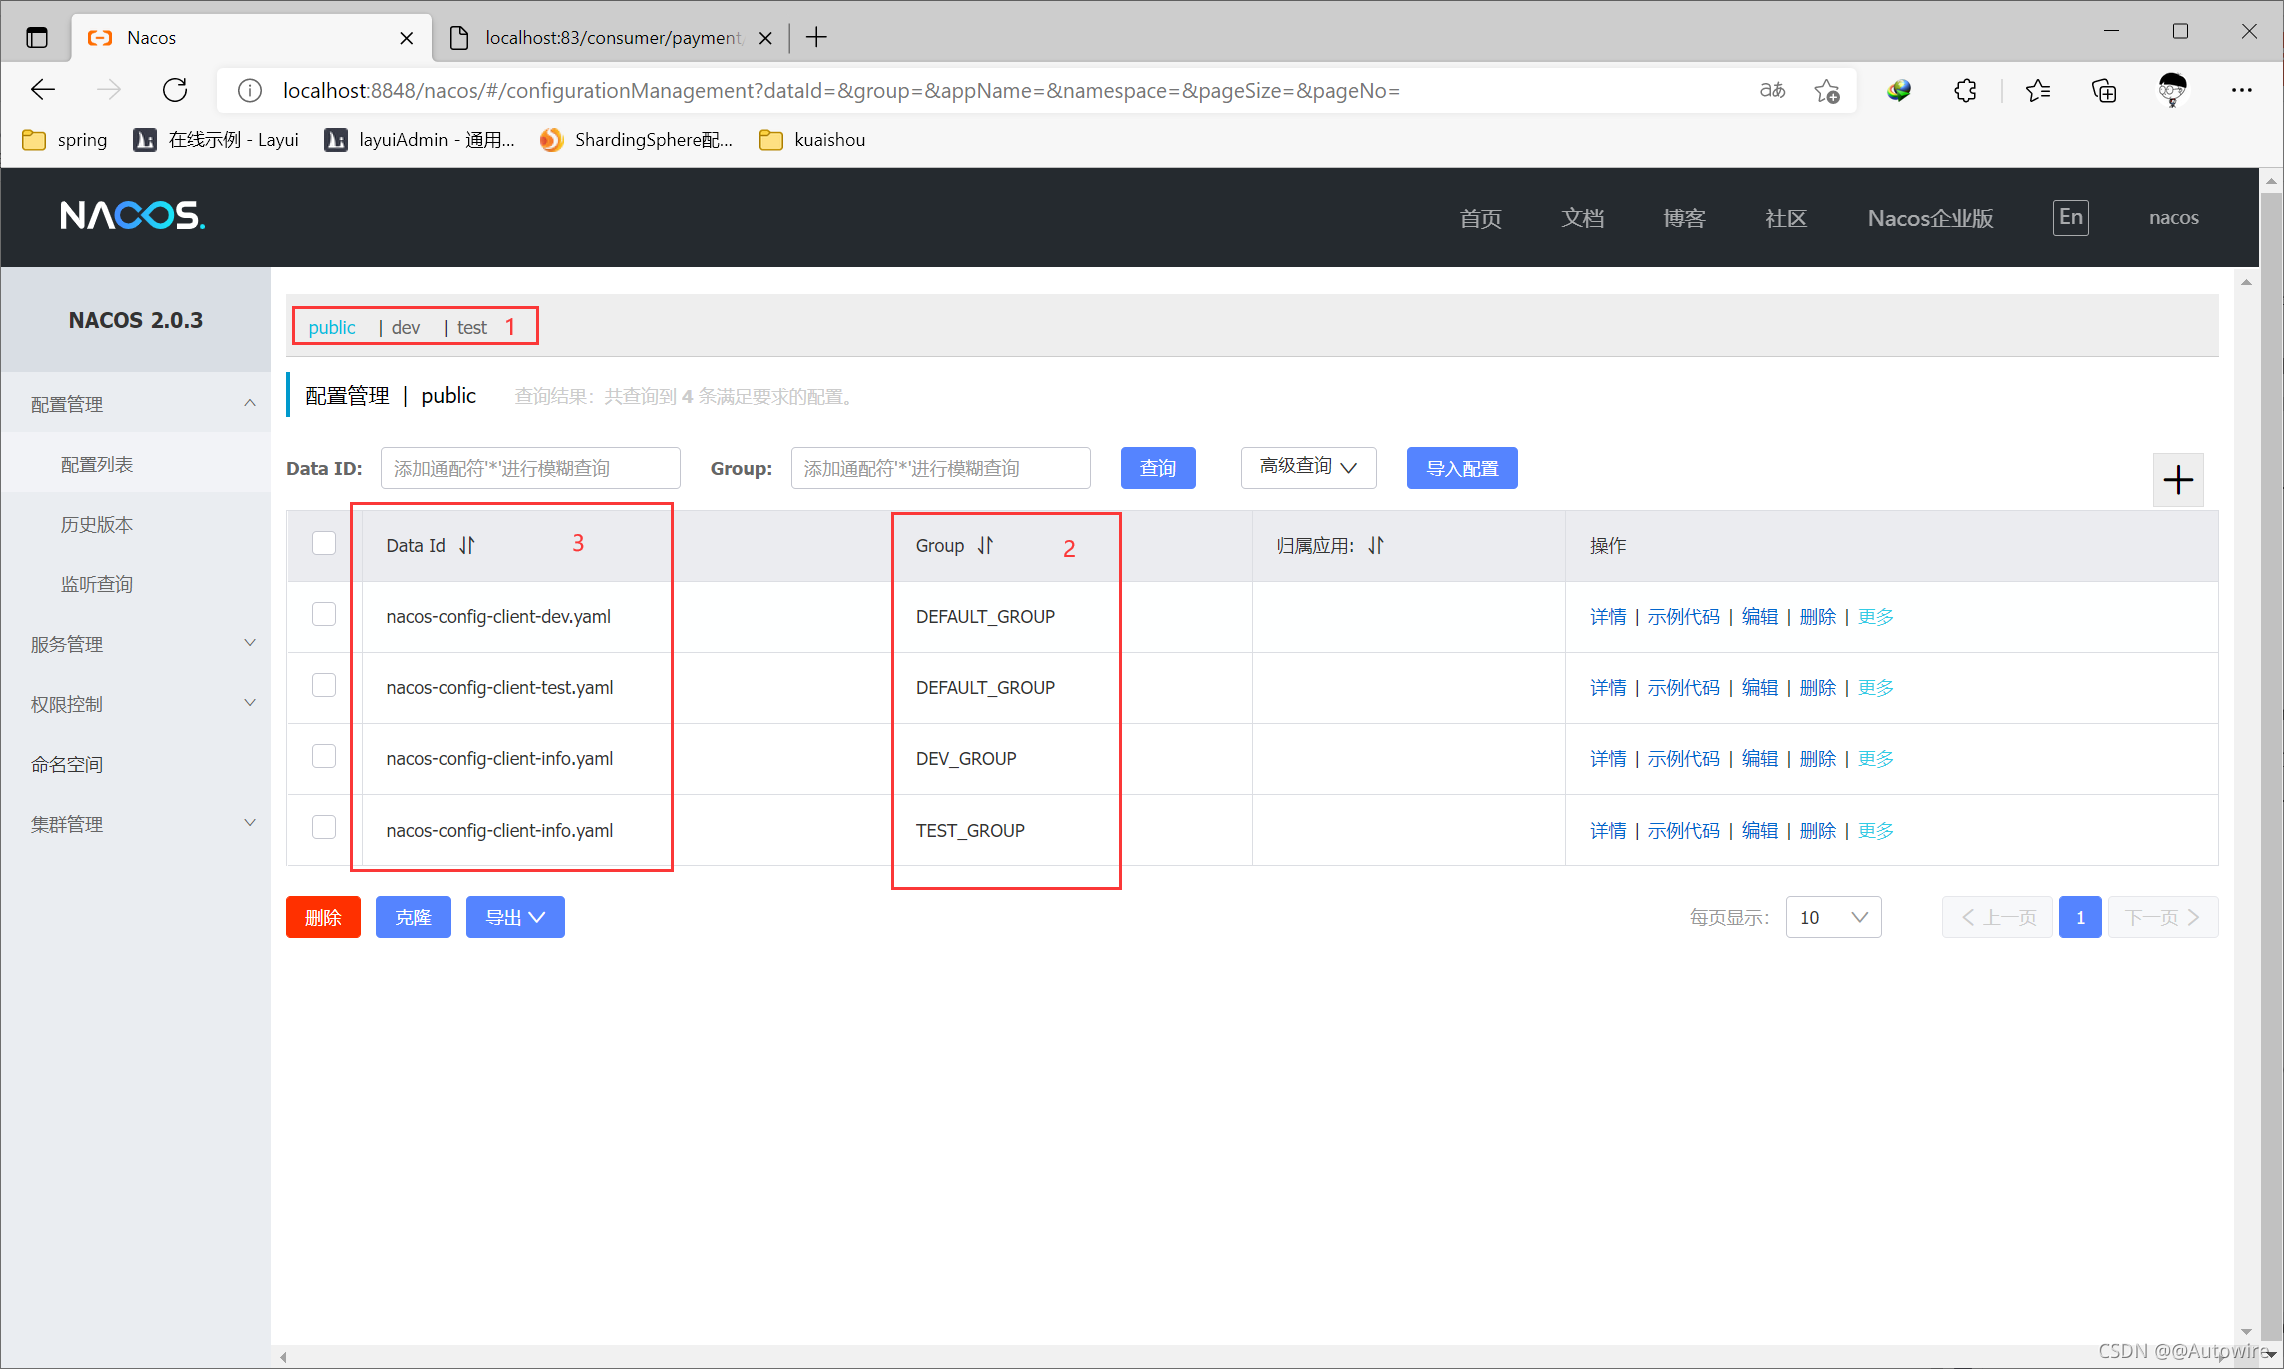View site information icon in address bar
The height and width of the screenshot is (1369, 2284).
point(250,91)
